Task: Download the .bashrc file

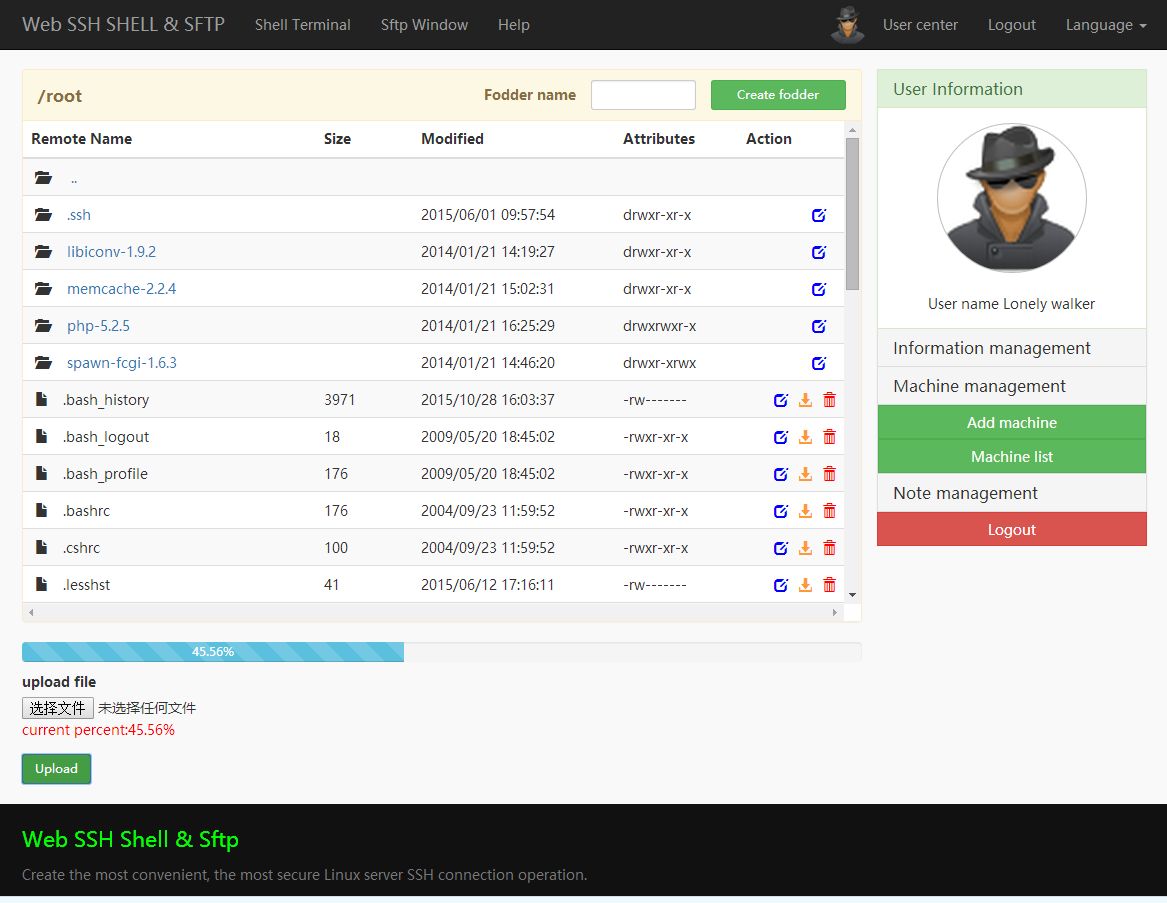Action: 805,511
